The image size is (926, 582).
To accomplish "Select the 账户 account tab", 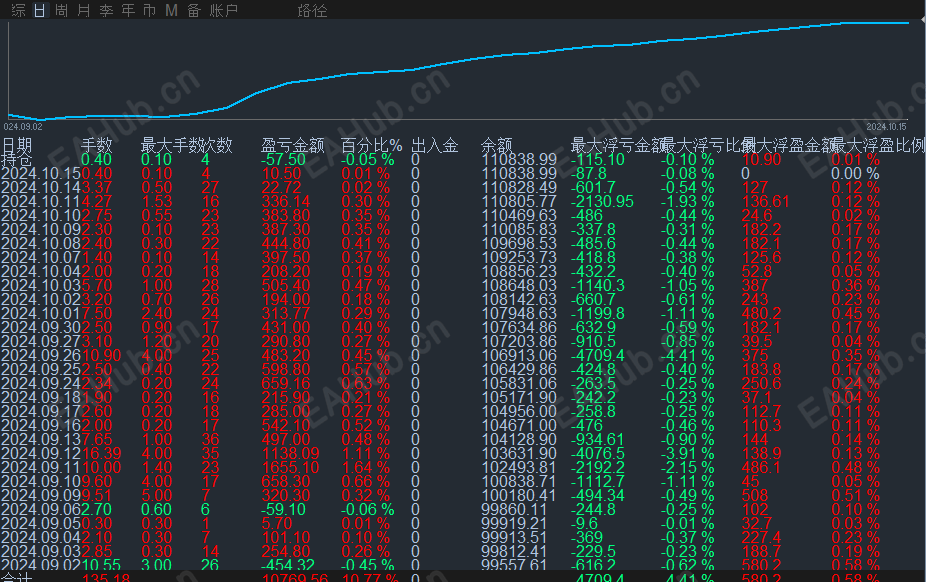I will (x=223, y=10).
